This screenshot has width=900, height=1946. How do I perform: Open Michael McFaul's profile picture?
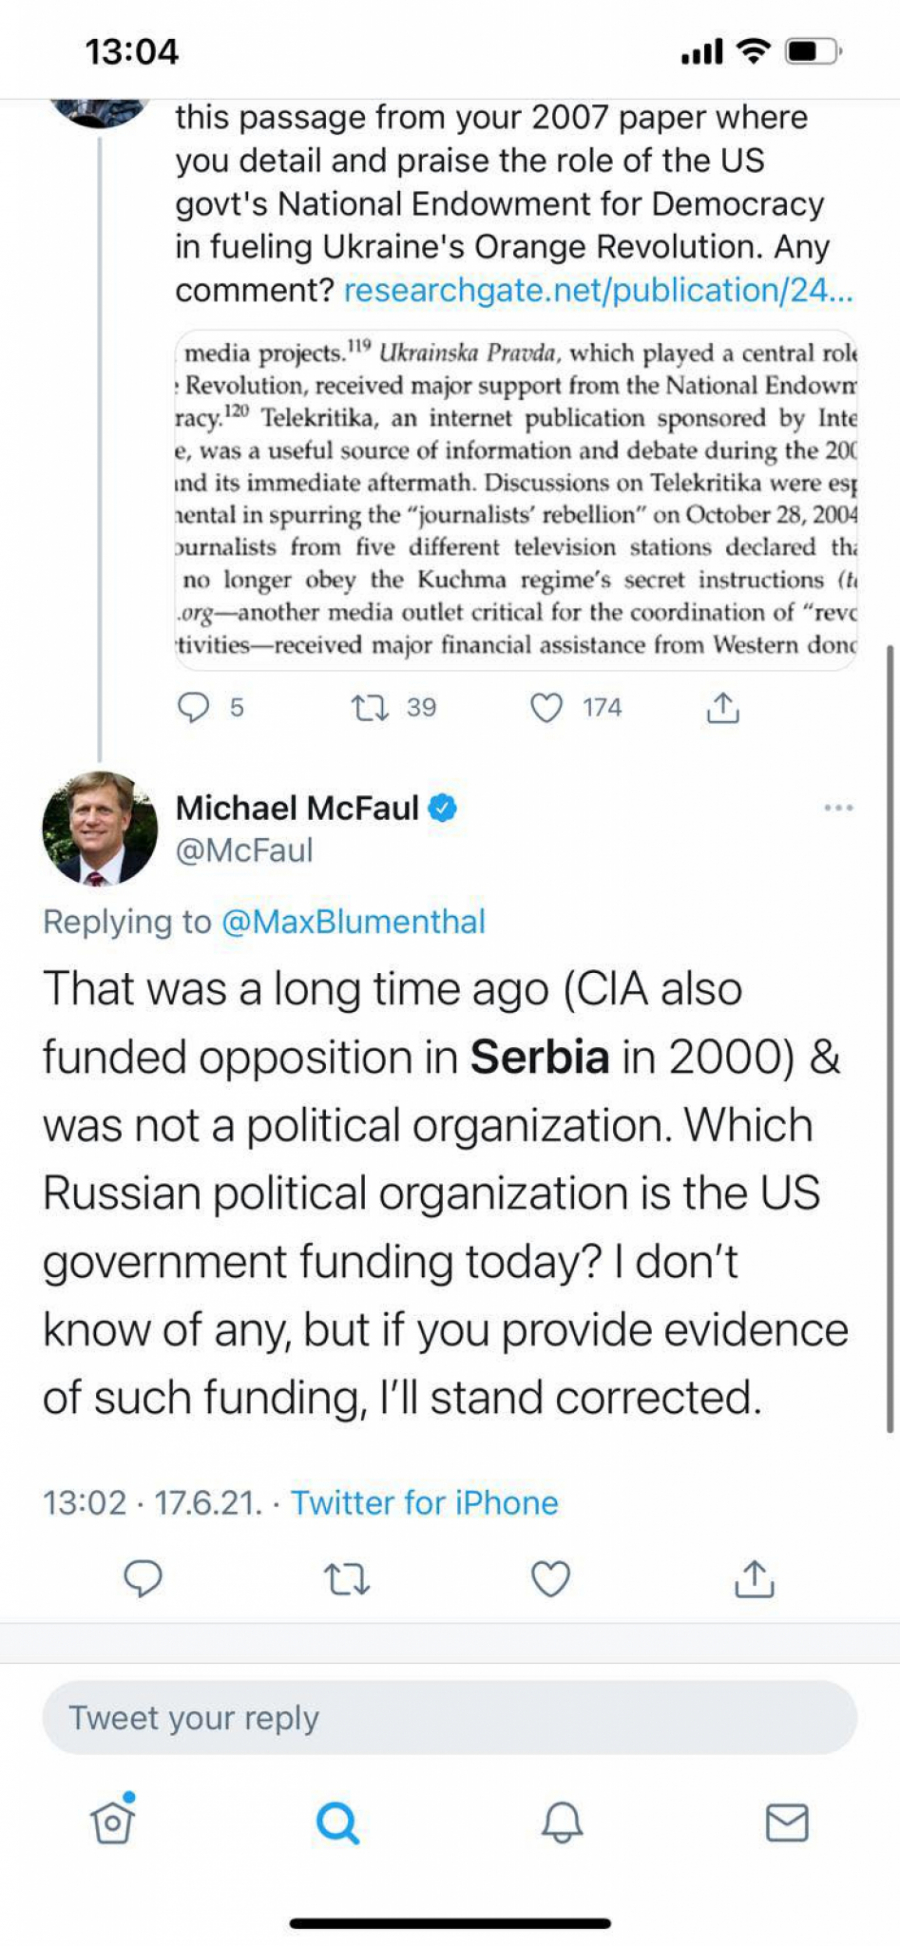(x=100, y=828)
